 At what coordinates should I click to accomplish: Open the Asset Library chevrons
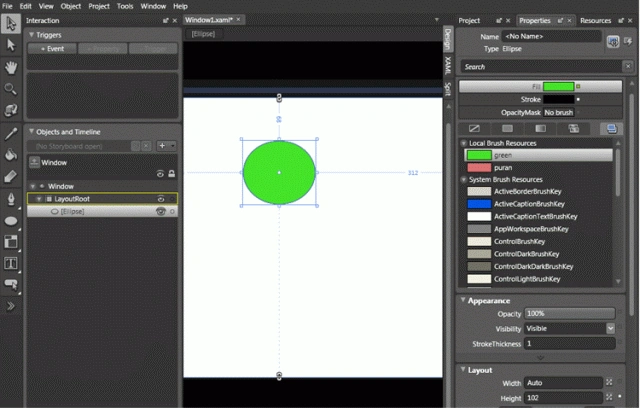tap(11, 306)
